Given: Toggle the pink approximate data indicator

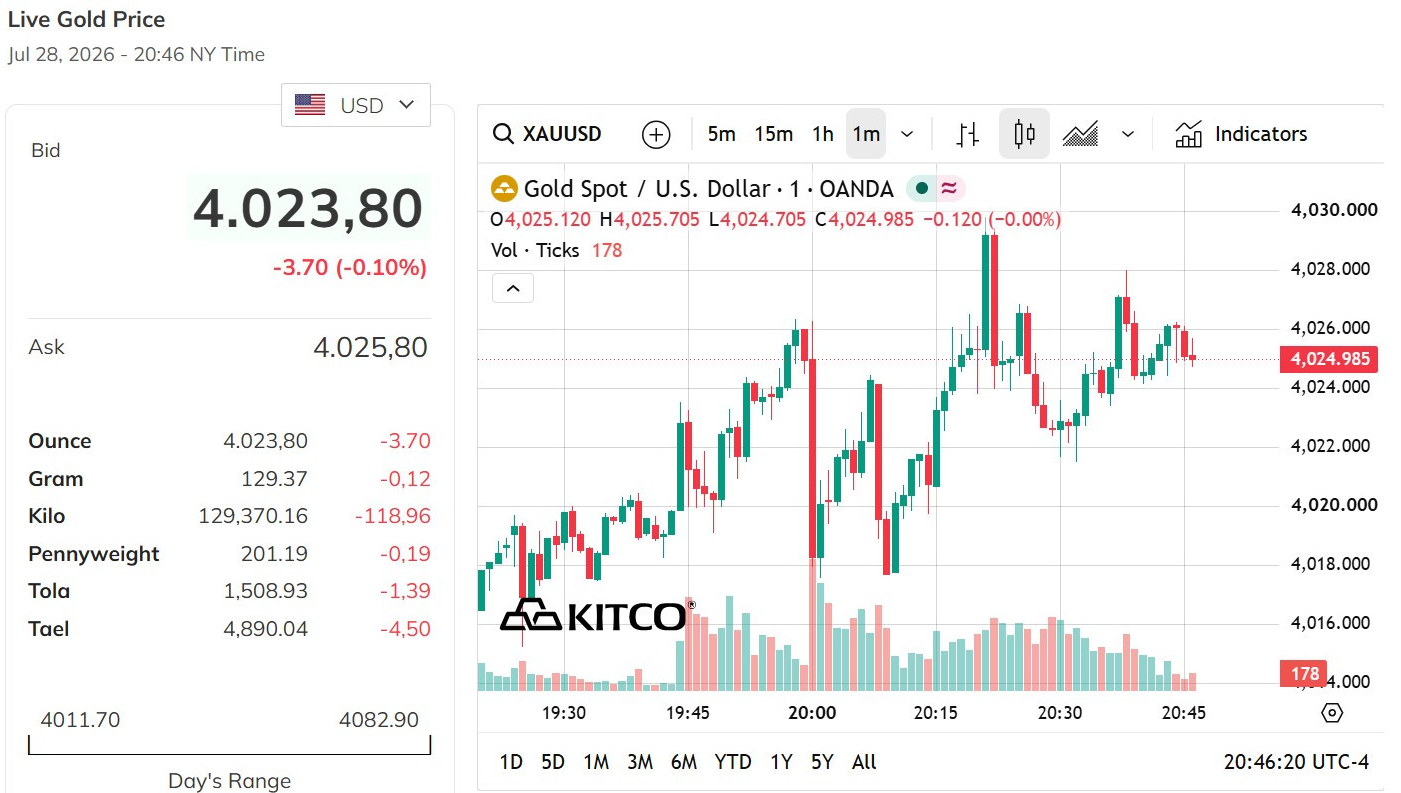Looking at the screenshot, I should [948, 188].
